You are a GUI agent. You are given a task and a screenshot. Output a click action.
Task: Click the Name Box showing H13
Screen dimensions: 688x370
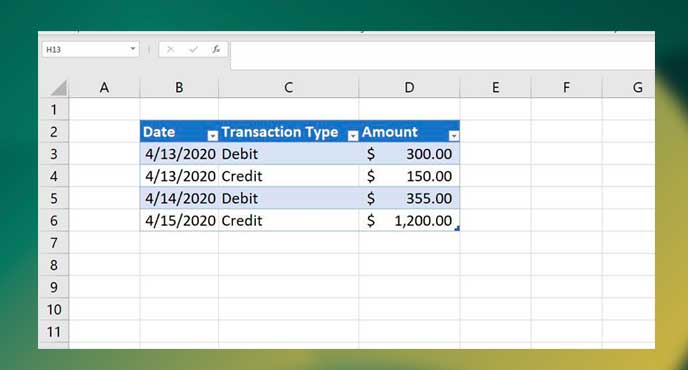tap(90, 50)
